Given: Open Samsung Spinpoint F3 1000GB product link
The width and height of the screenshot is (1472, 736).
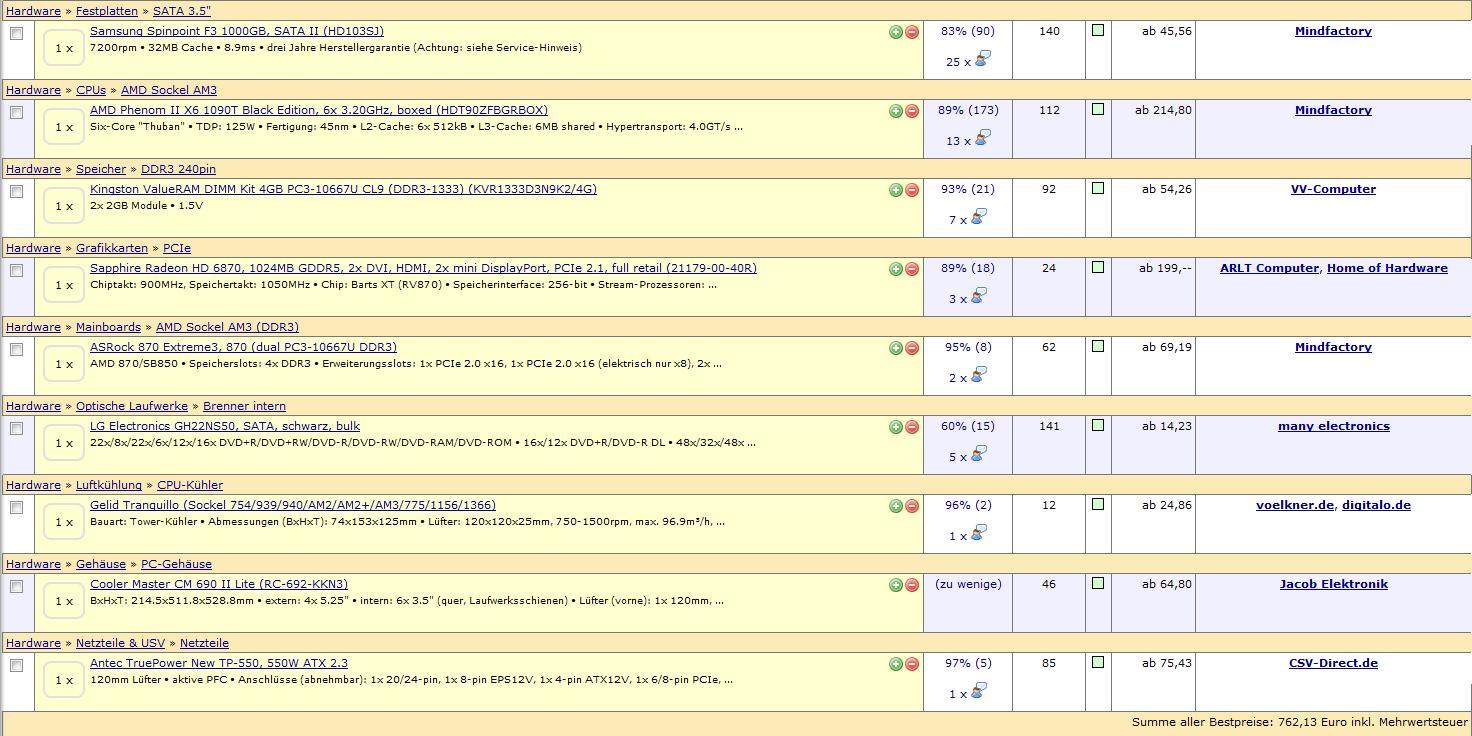Looking at the screenshot, I should coord(237,31).
